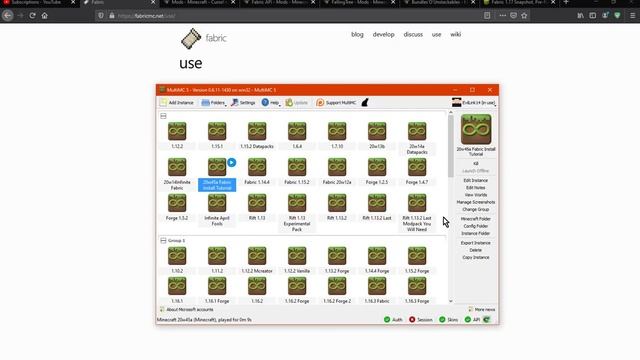Select the 1.15.2 Forge instance
Screen dimensions: 640x360
417,260
